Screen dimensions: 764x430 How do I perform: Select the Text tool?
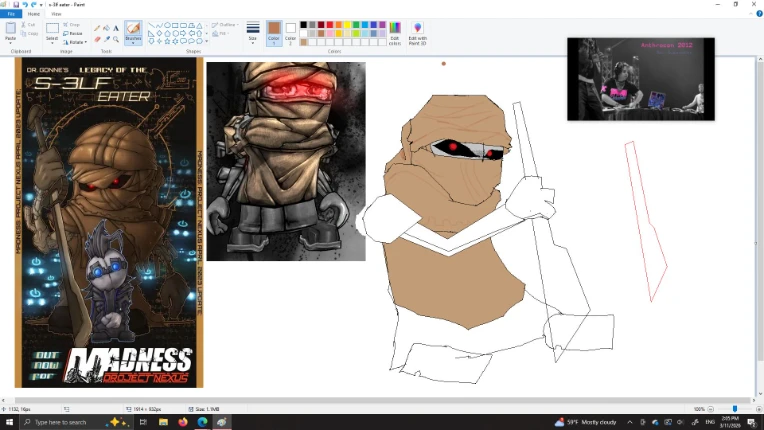click(x=116, y=28)
